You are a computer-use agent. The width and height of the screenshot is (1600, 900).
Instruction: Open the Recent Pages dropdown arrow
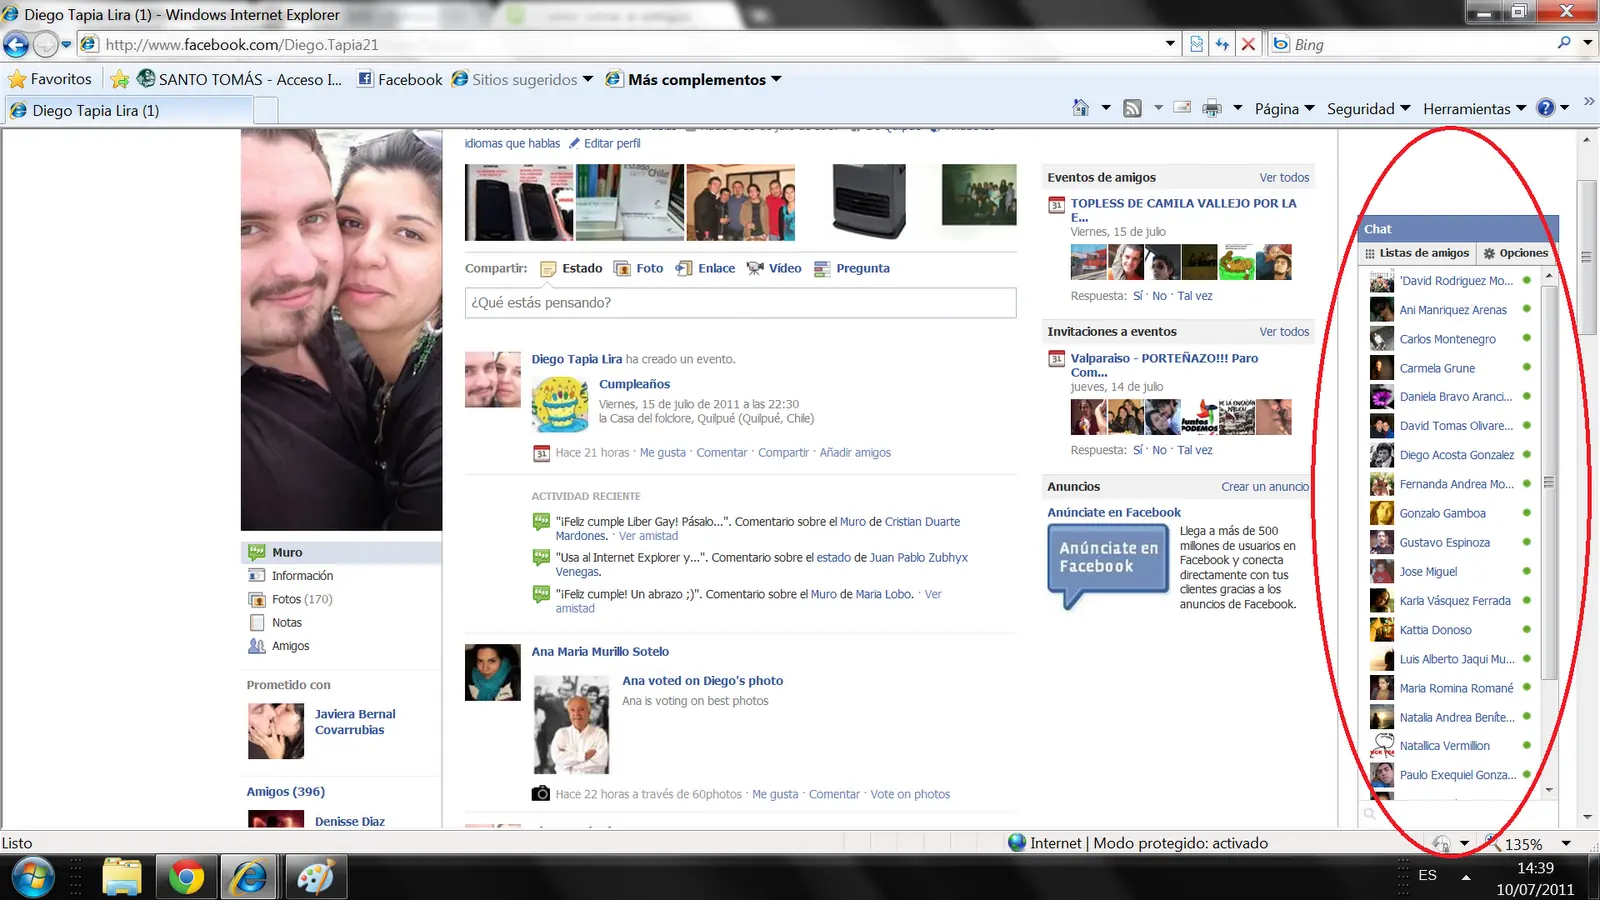(x=66, y=44)
